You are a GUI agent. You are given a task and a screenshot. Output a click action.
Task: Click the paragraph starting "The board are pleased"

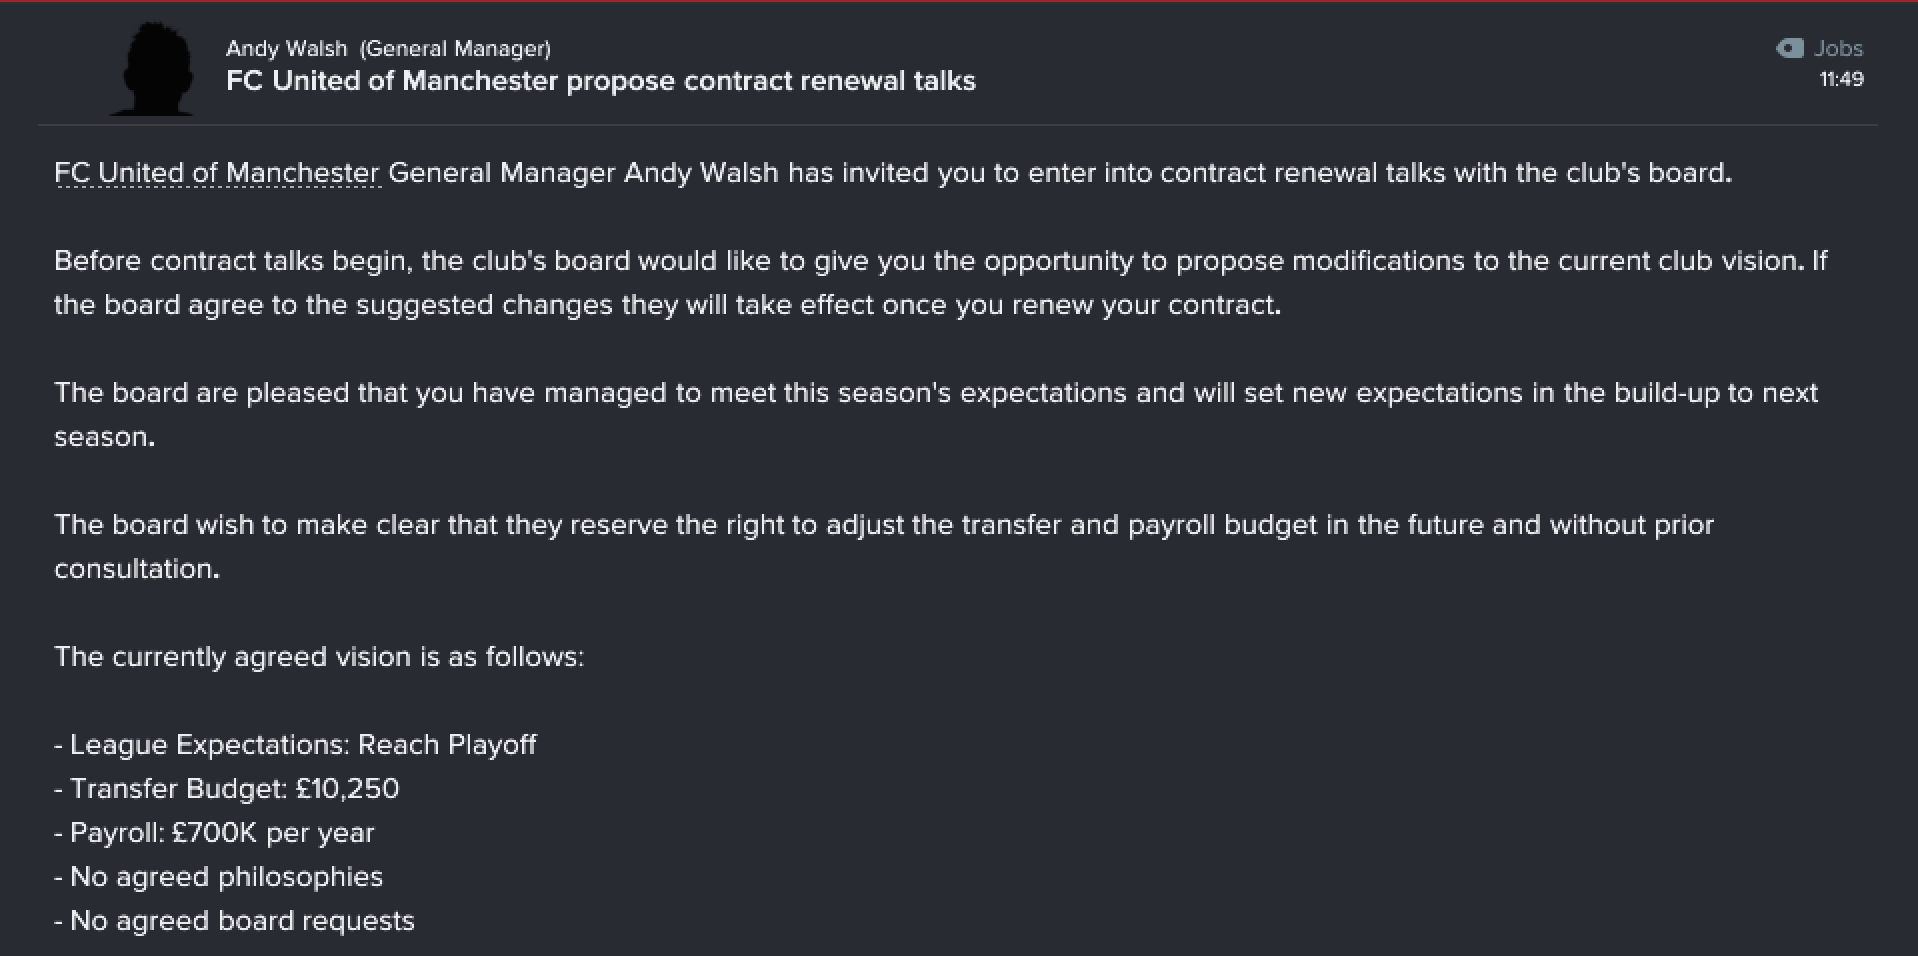[936, 415]
